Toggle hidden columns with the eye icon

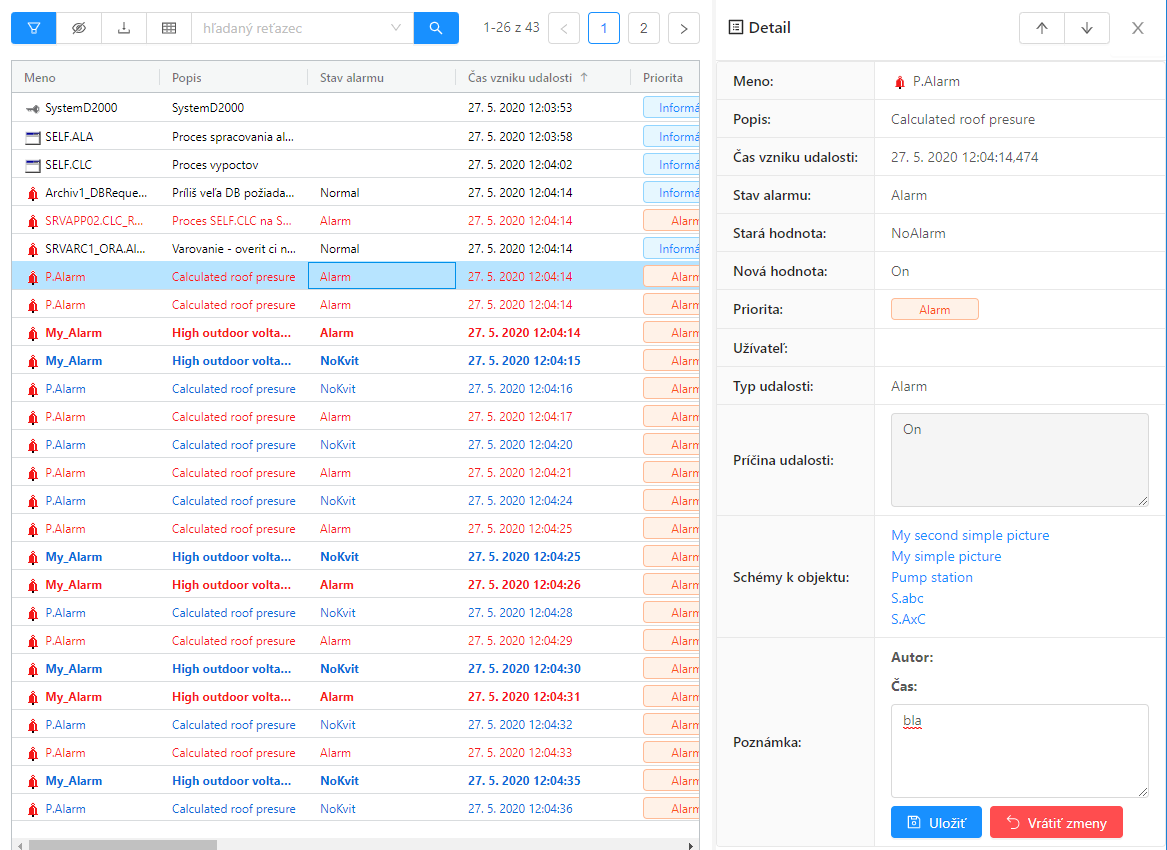coord(79,28)
